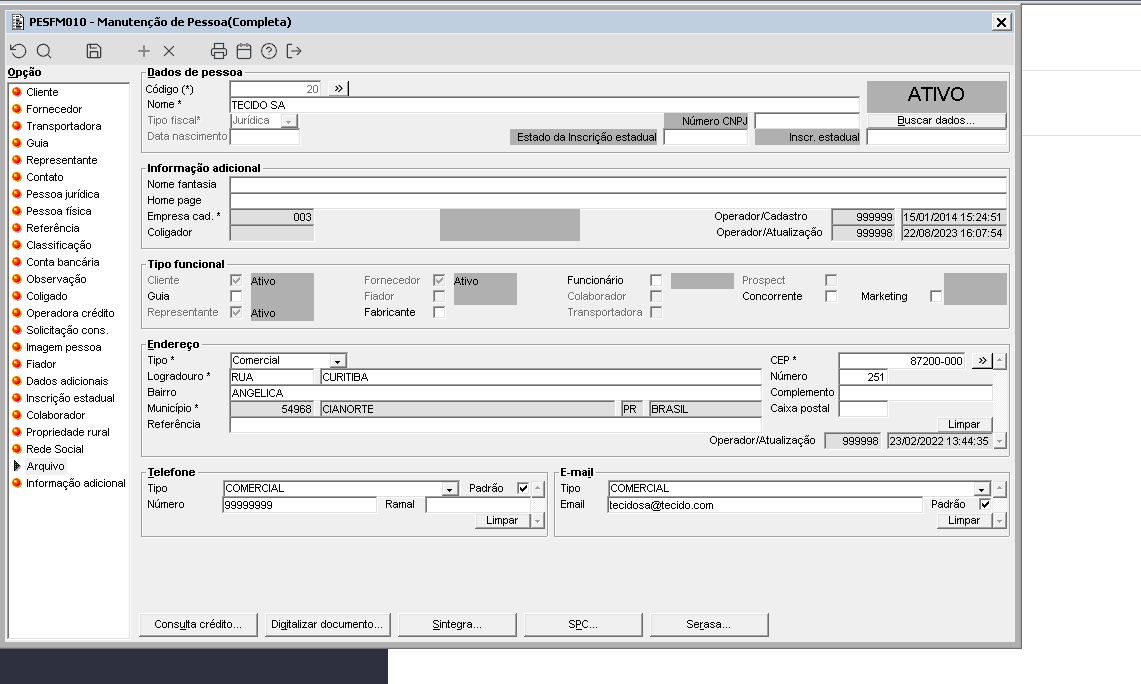Click the orange bullet beside Inscrição estadual
1141x684 pixels.
(x=17, y=398)
